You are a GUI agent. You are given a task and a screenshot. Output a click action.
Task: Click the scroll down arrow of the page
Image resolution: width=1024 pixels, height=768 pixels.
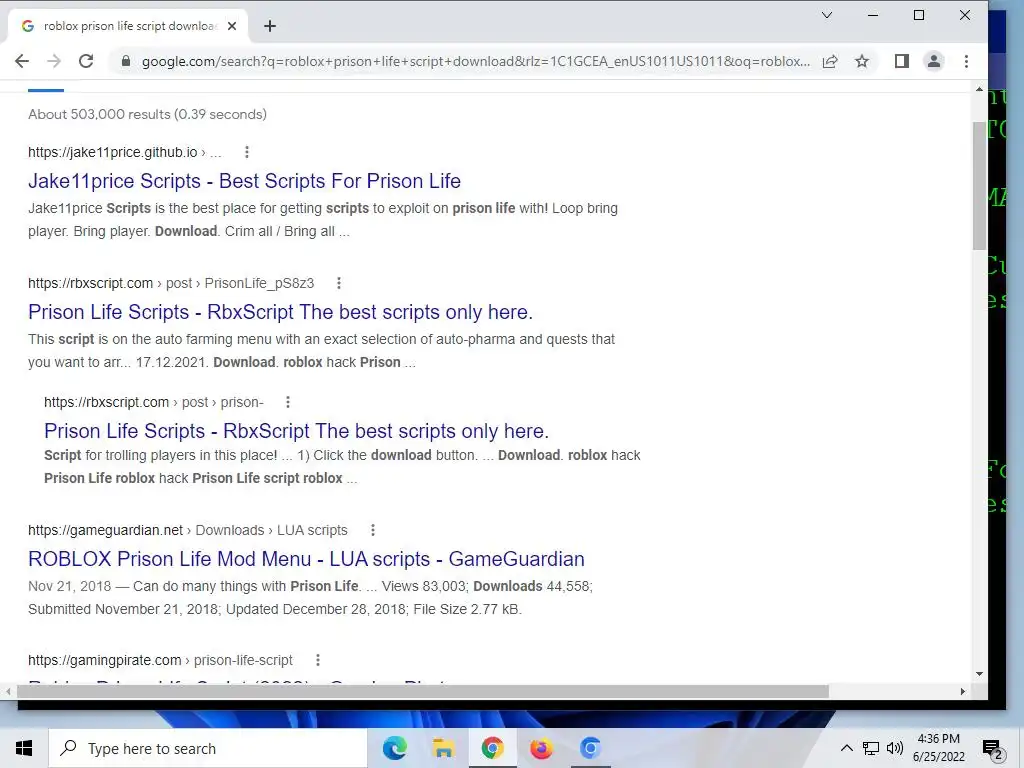pyautogui.click(x=979, y=673)
